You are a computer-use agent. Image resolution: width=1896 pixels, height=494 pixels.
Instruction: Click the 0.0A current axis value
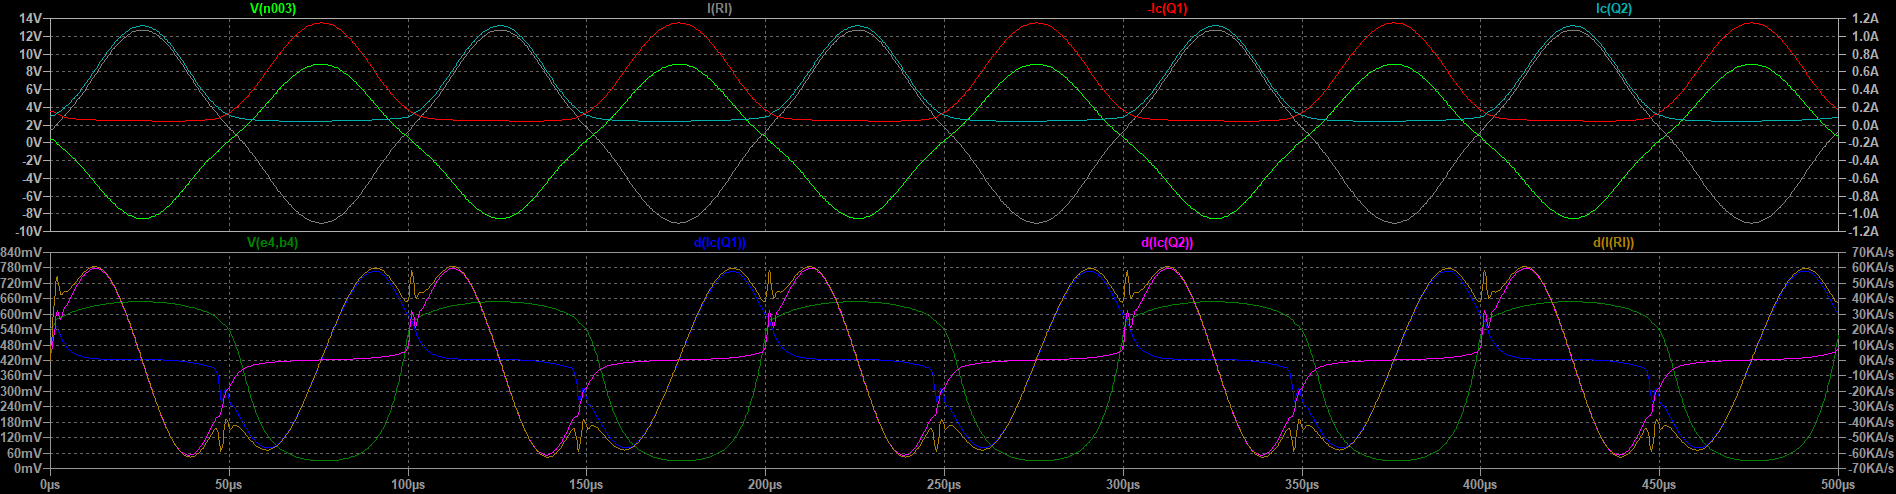tap(1864, 125)
